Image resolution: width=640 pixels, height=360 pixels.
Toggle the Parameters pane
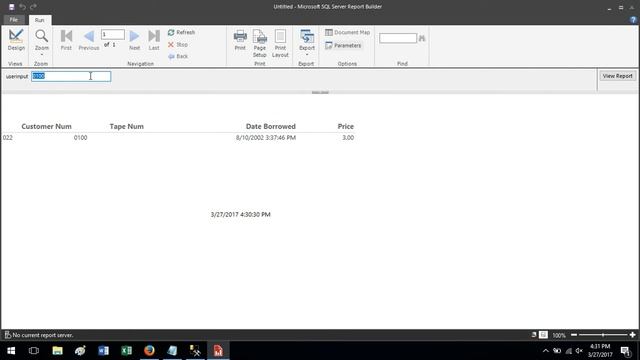coord(343,46)
